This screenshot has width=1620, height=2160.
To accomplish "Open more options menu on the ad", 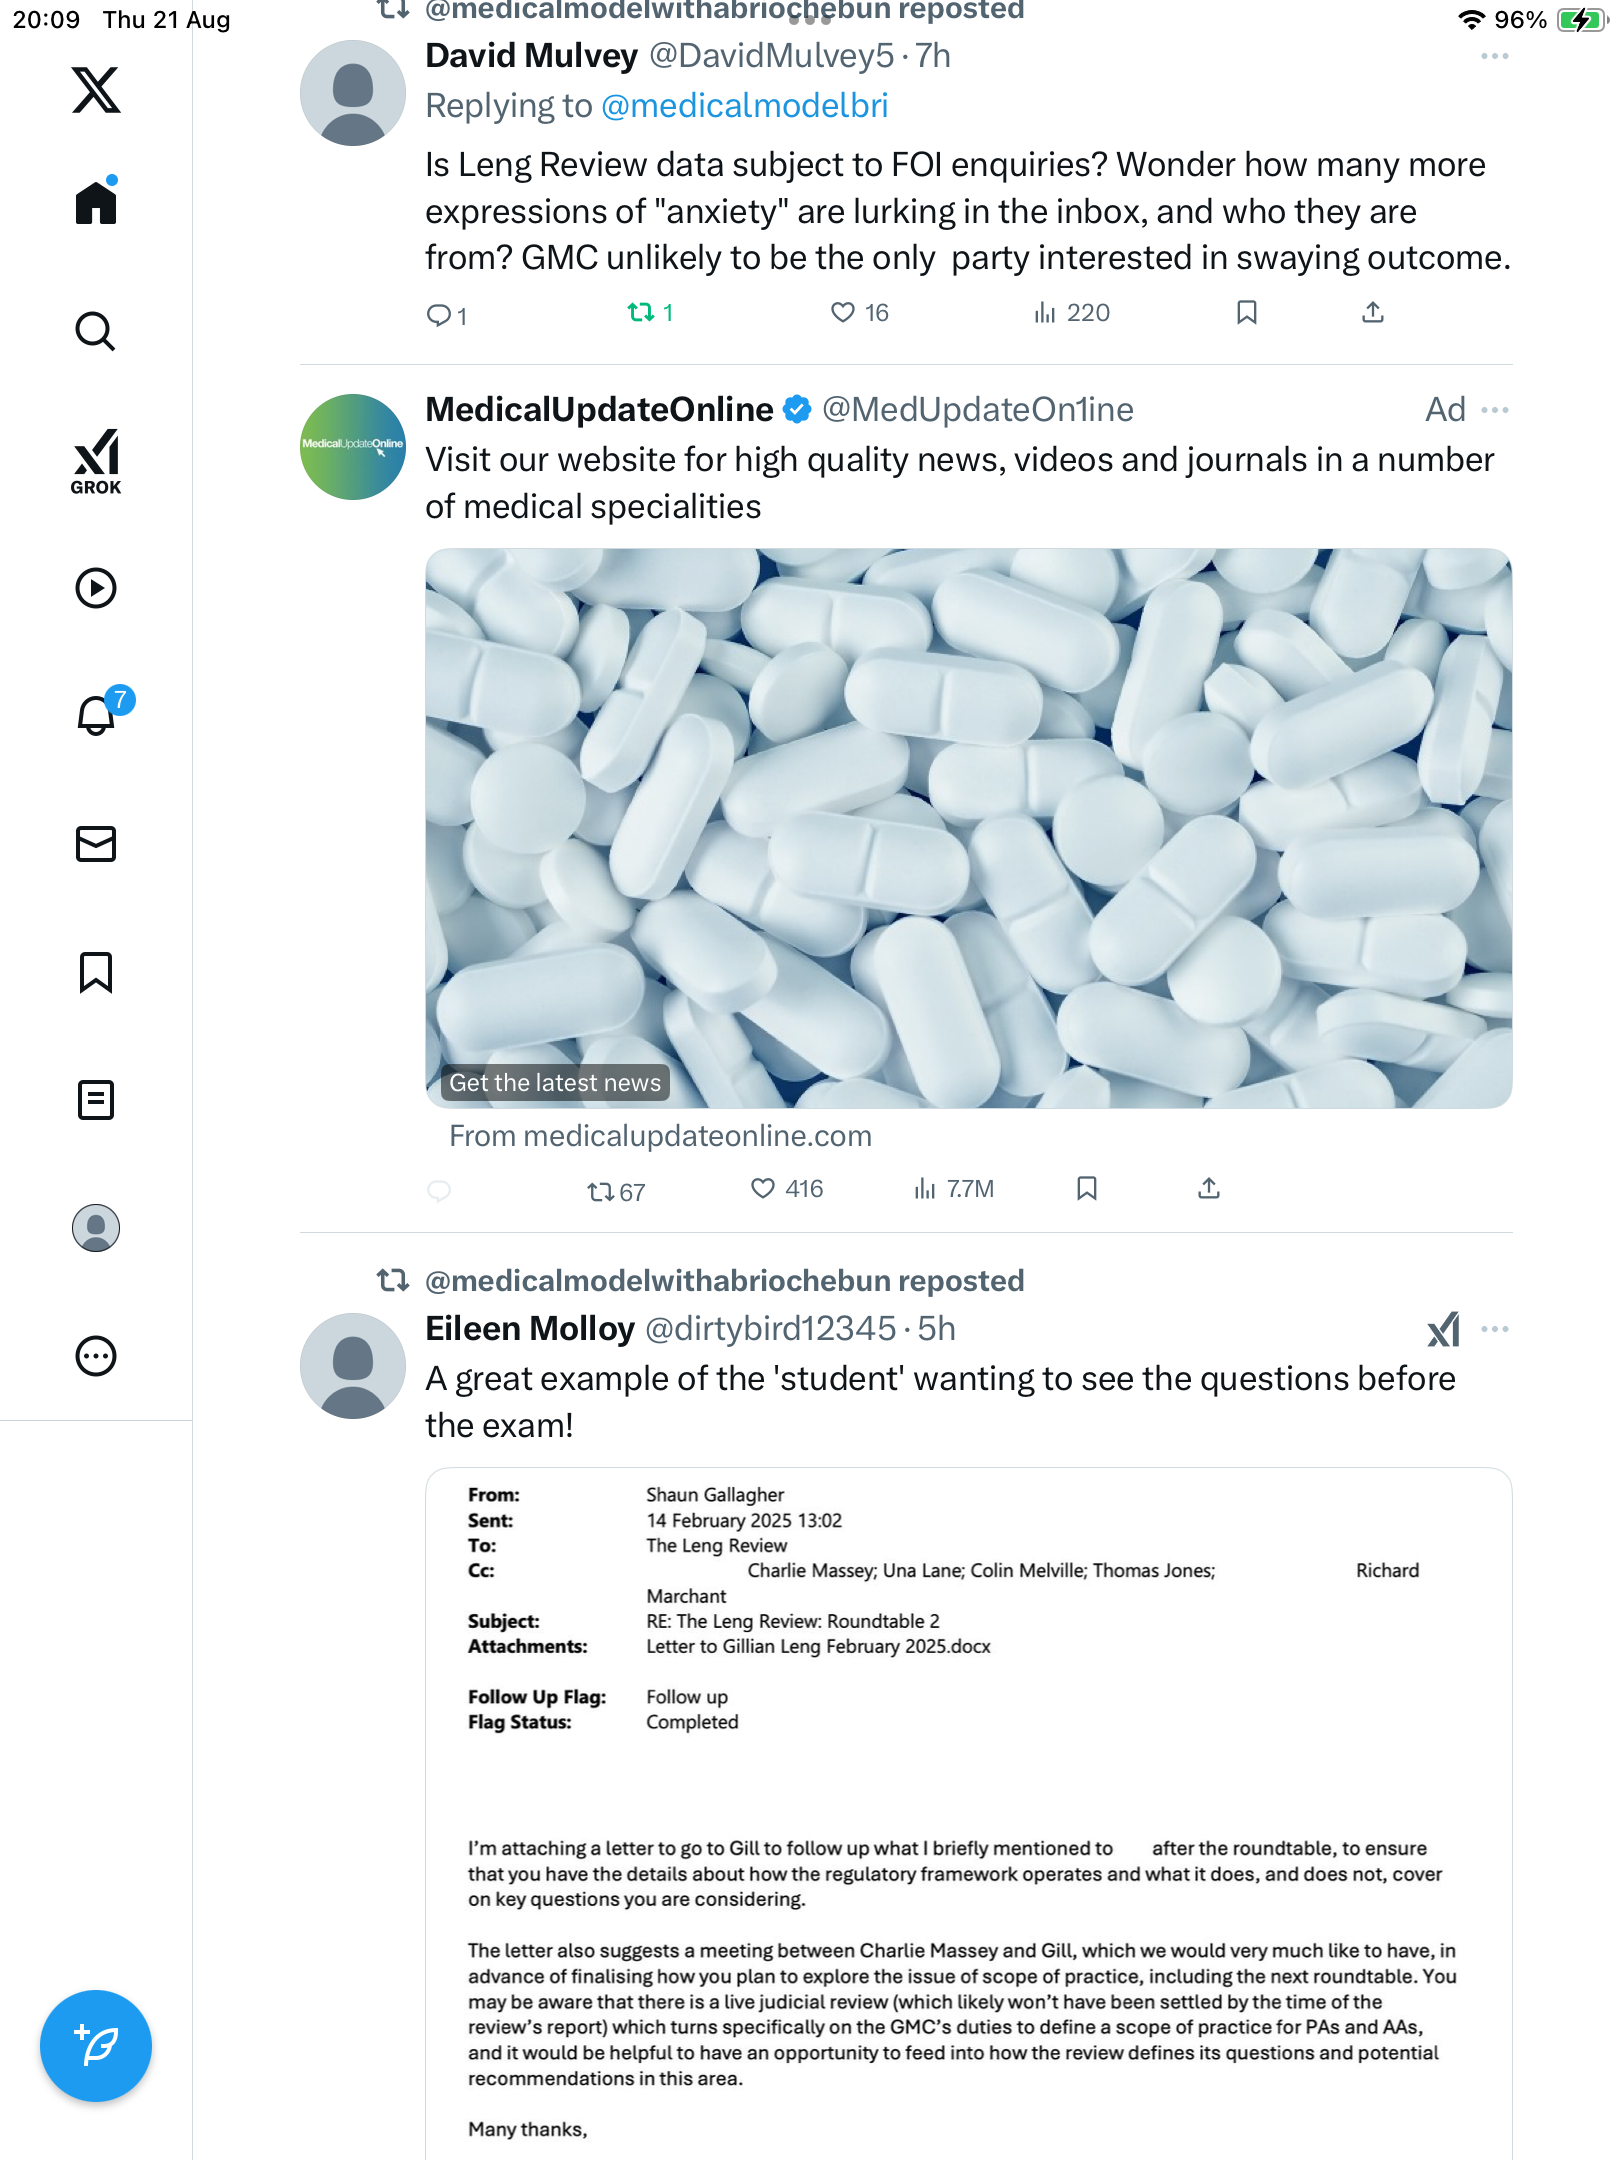I will 1494,410.
